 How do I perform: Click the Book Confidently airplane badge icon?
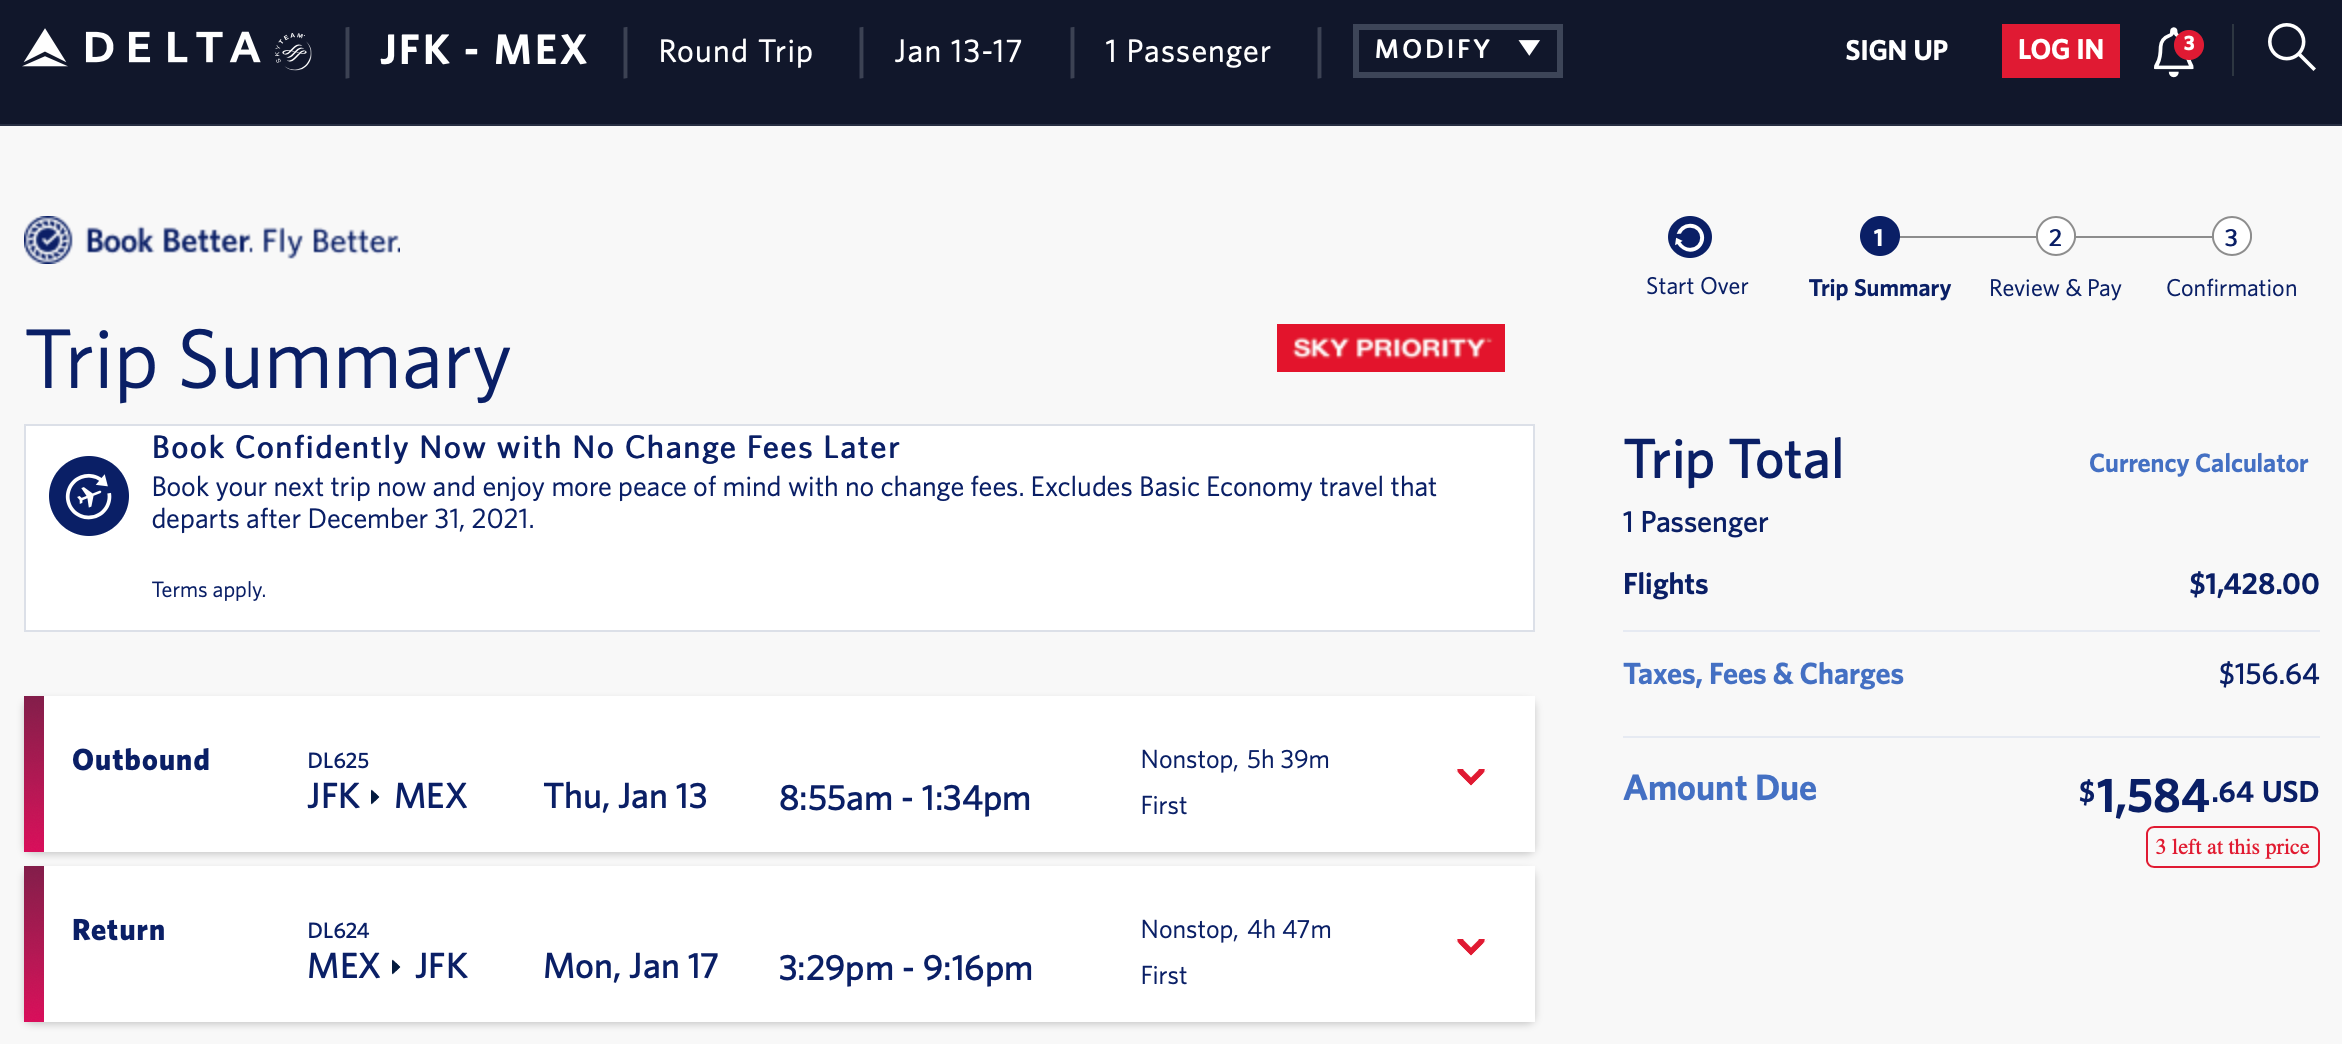click(89, 495)
